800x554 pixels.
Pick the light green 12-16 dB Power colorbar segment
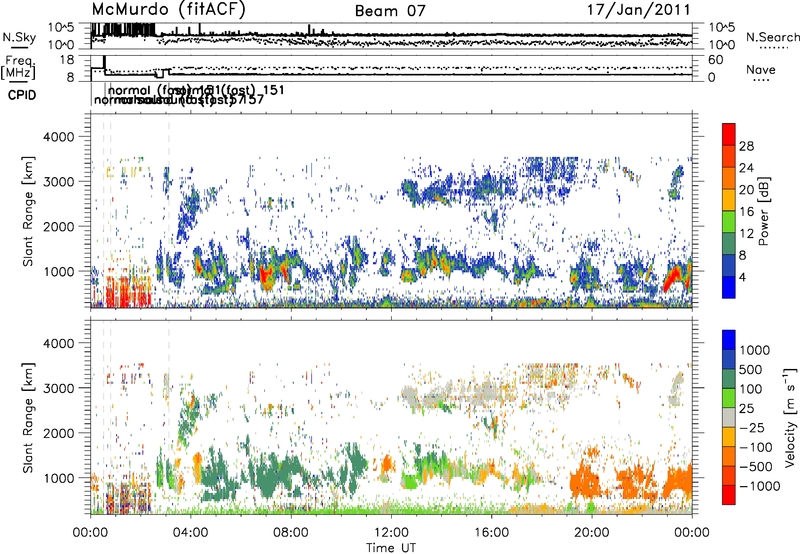(x=729, y=222)
